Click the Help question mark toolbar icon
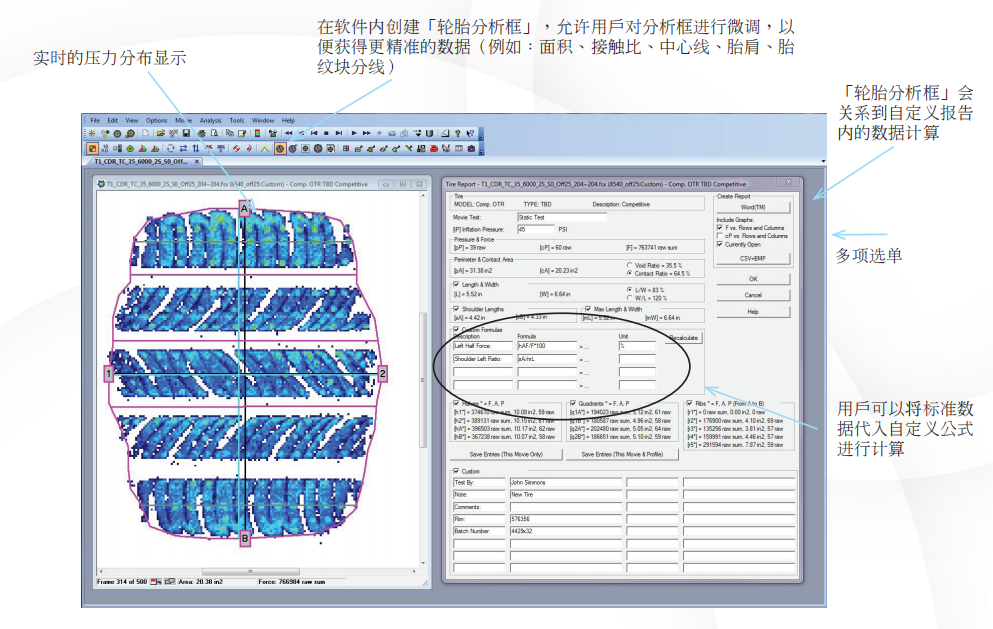This screenshot has width=993, height=629. [x=457, y=133]
